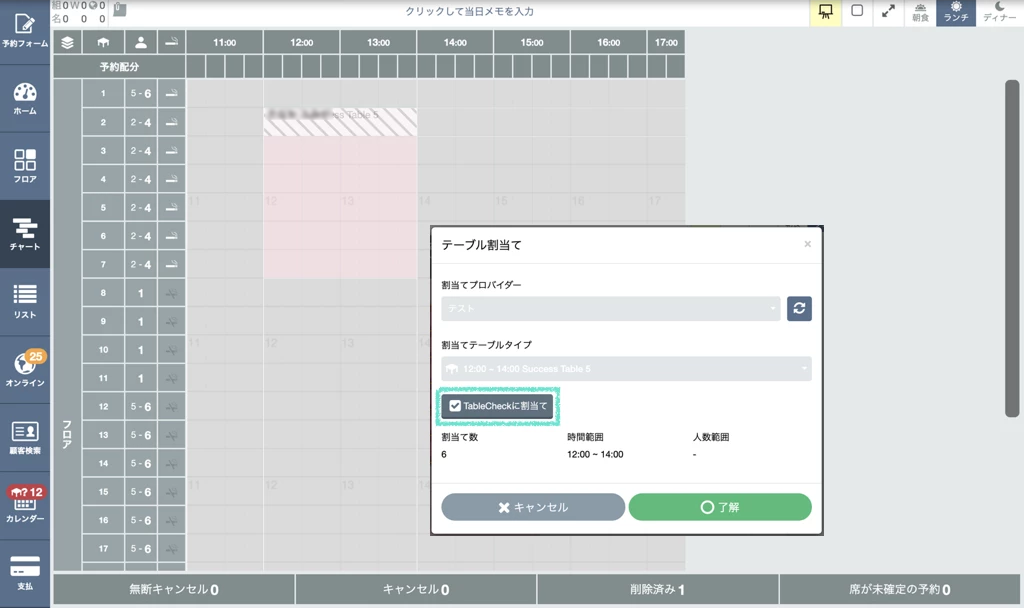Toggle the square outline button in top bar

pos(857,12)
